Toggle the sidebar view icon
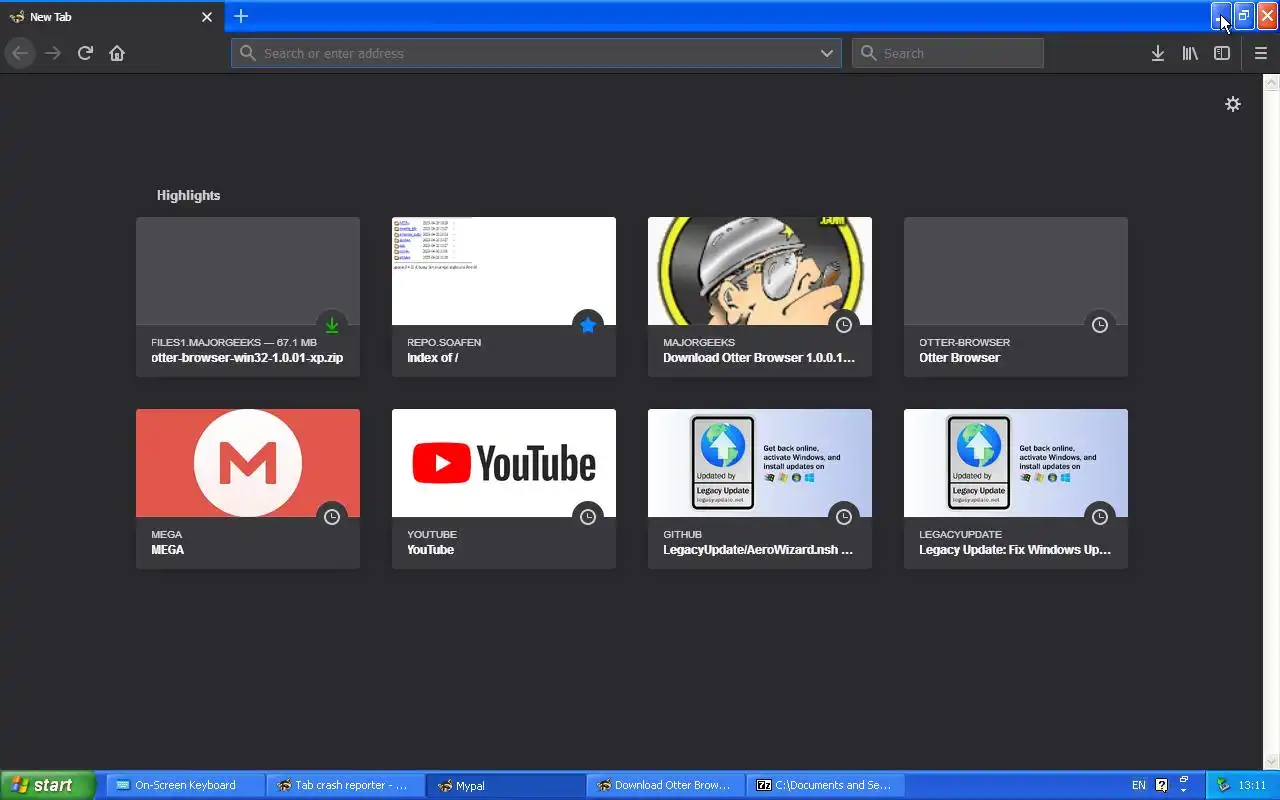1280x800 pixels. point(1222,53)
